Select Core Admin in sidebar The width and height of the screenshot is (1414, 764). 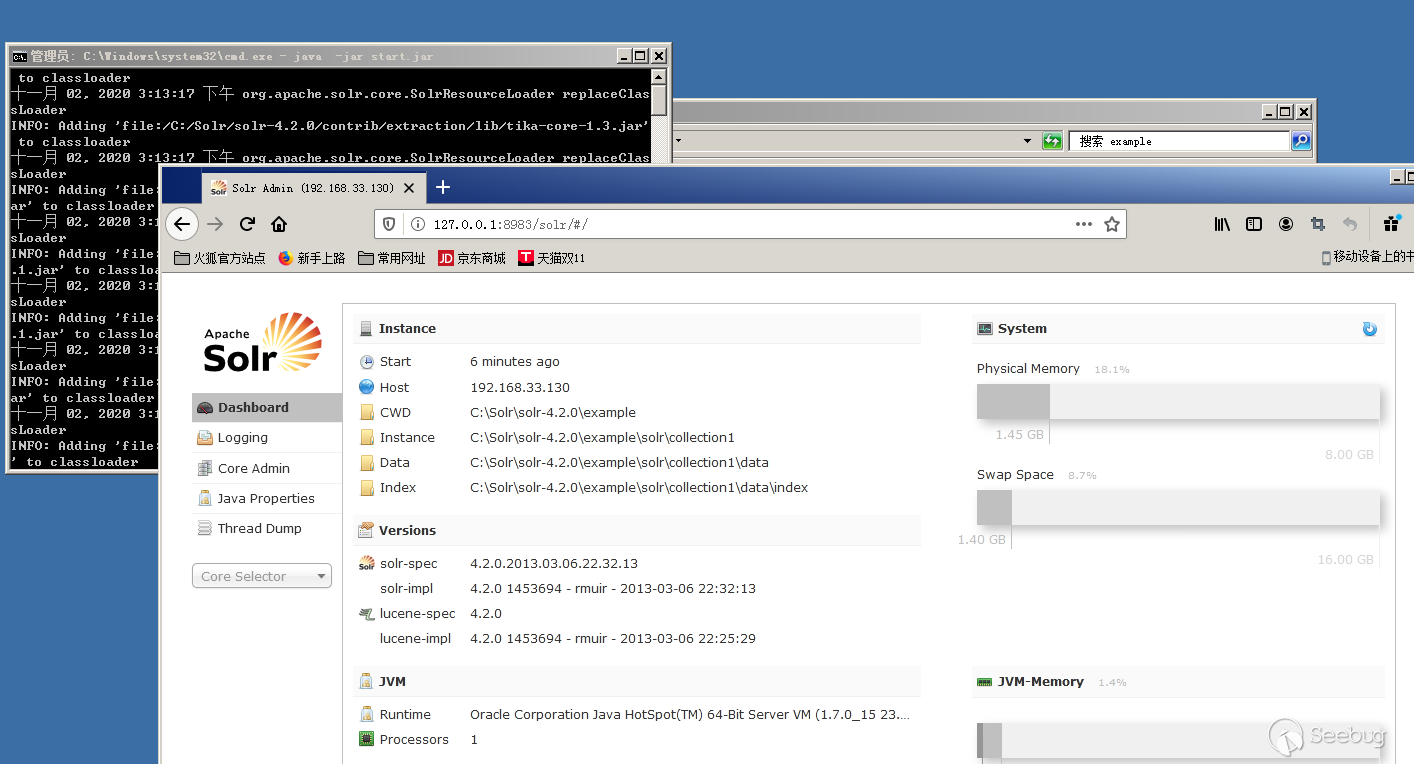[x=254, y=468]
